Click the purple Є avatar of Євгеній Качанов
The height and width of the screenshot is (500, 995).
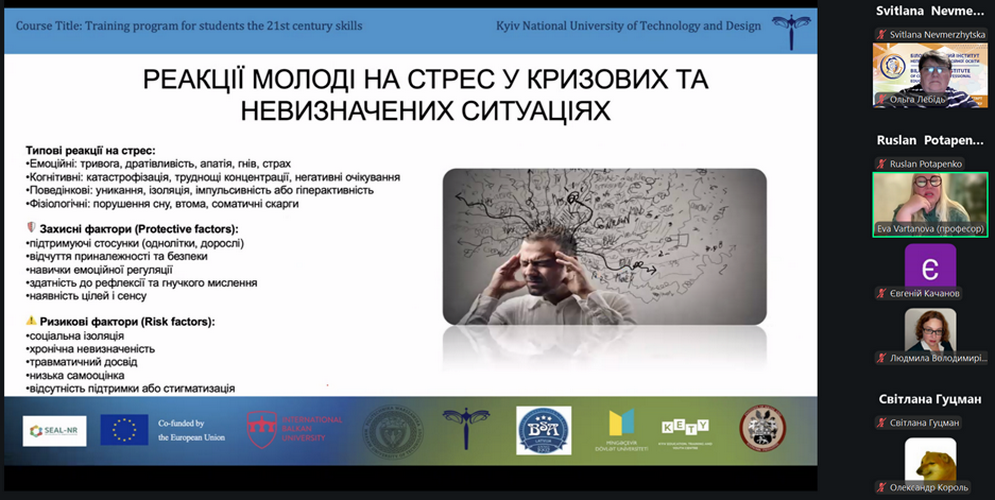pos(930,265)
